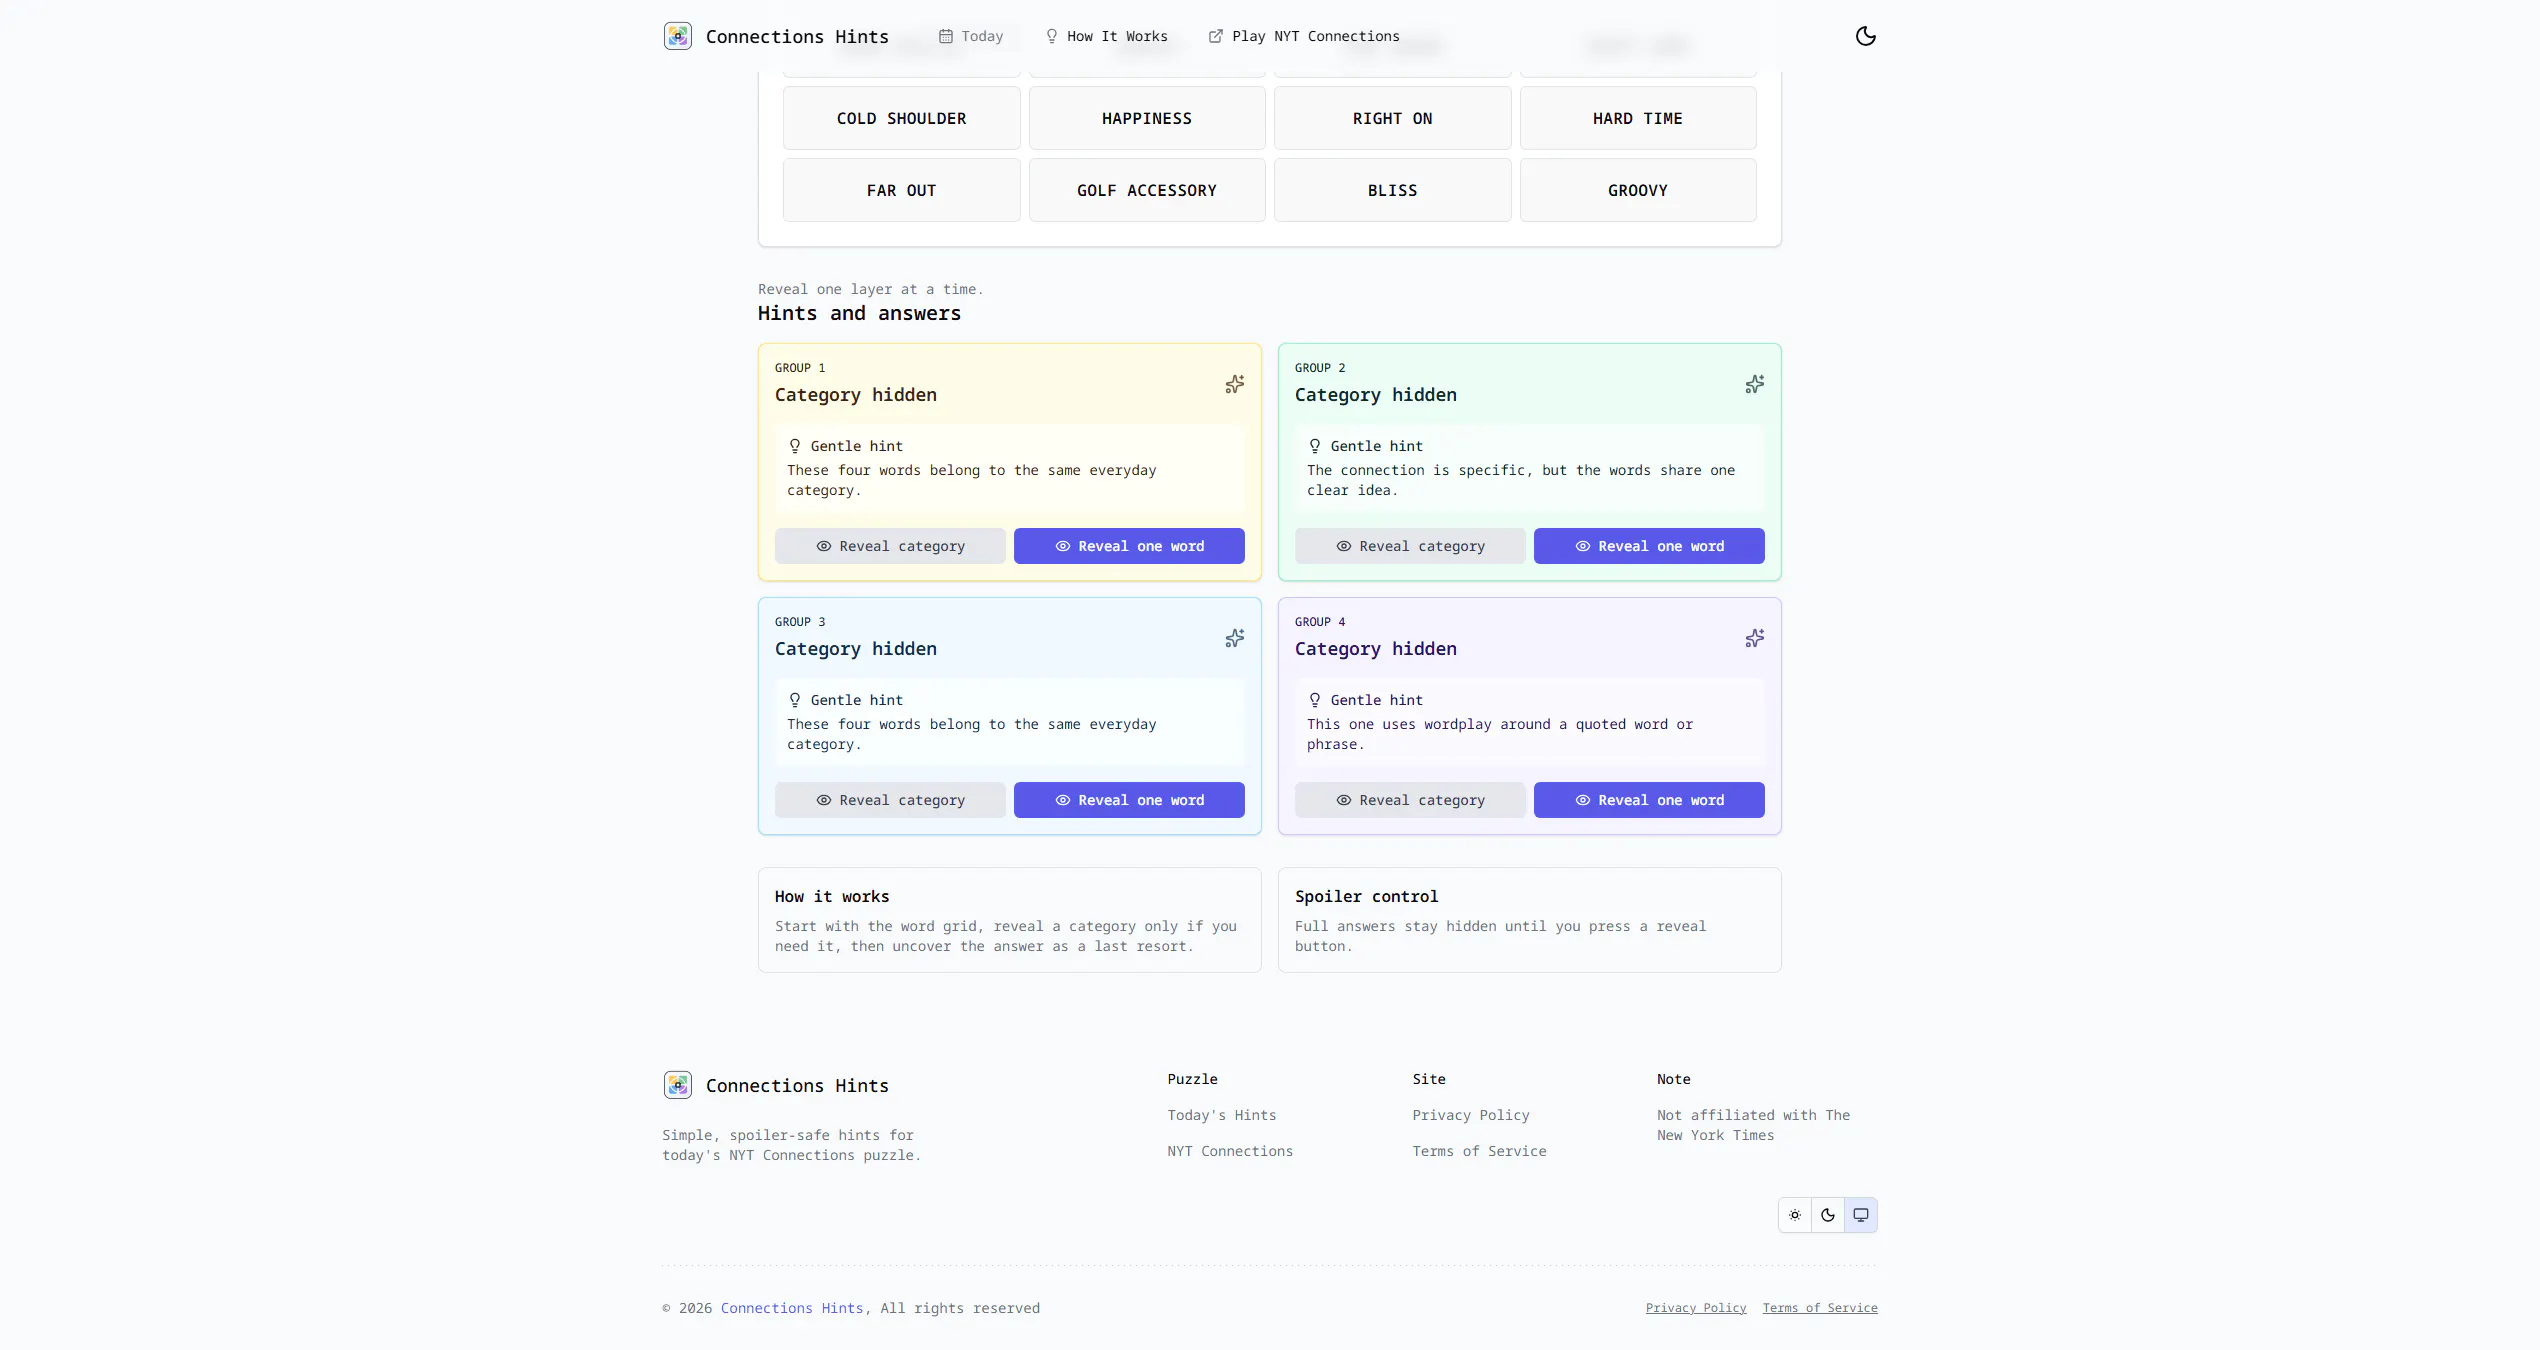Viewport: 2540px width, 1350px height.
Task: Reveal category for Group 2
Action: (1410, 546)
